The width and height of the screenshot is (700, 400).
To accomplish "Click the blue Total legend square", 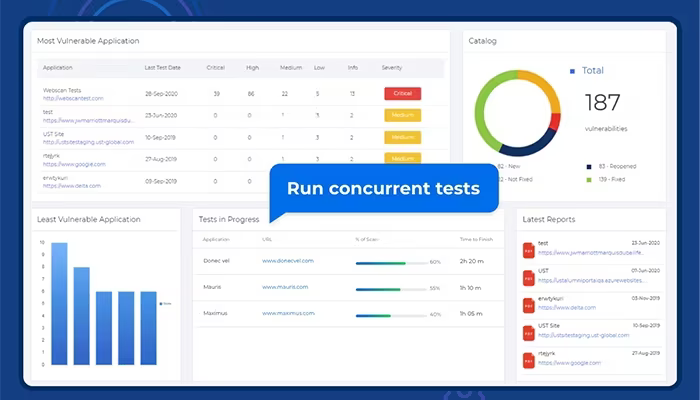I will (572, 71).
